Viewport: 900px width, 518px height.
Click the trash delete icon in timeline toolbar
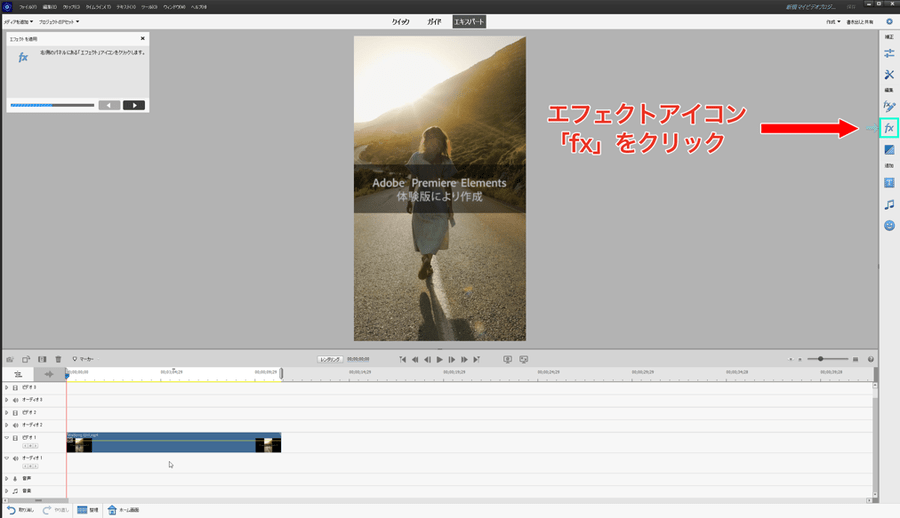coord(58,359)
